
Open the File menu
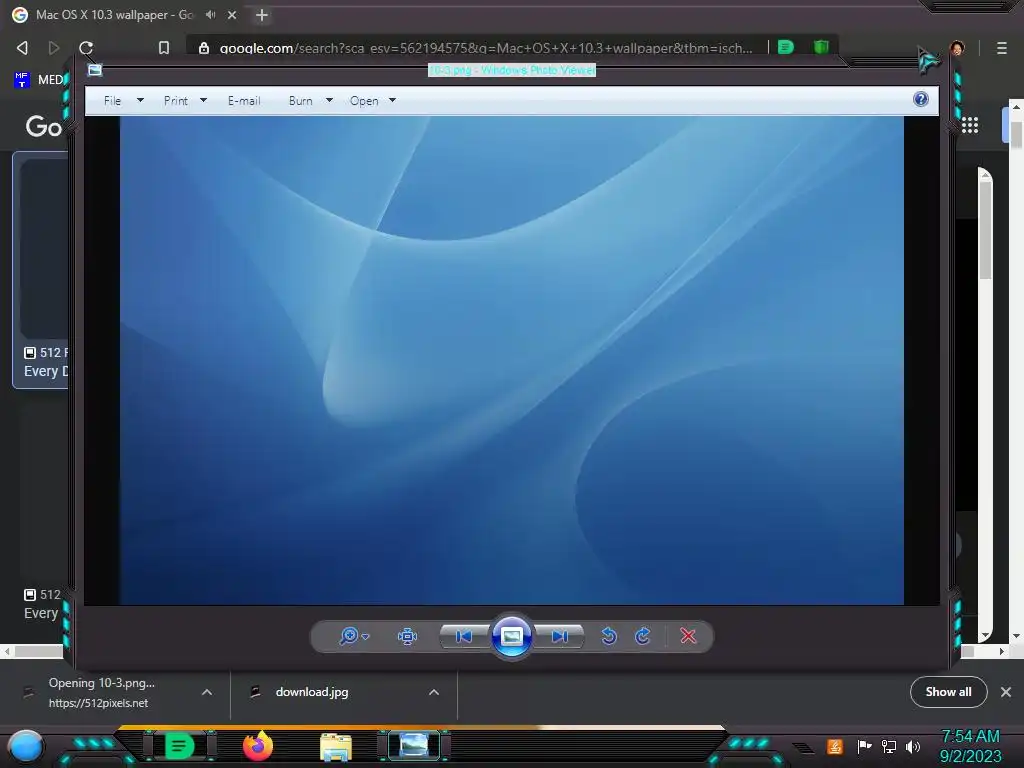point(112,101)
